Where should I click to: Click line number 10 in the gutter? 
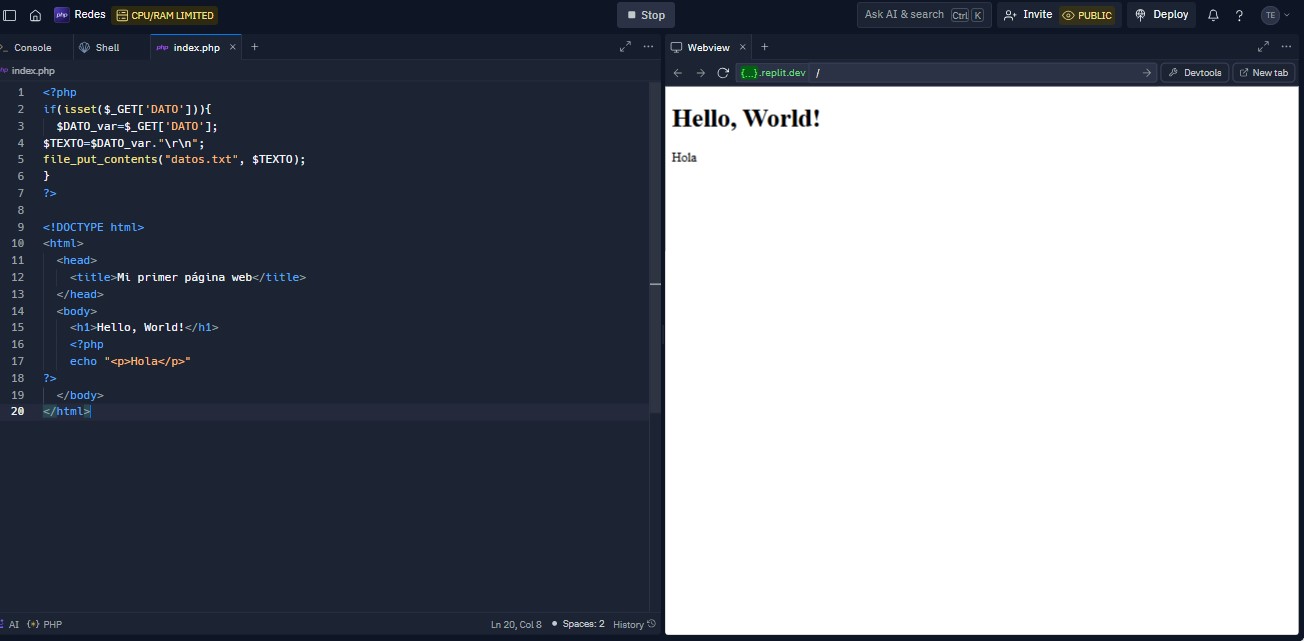(18, 243)
